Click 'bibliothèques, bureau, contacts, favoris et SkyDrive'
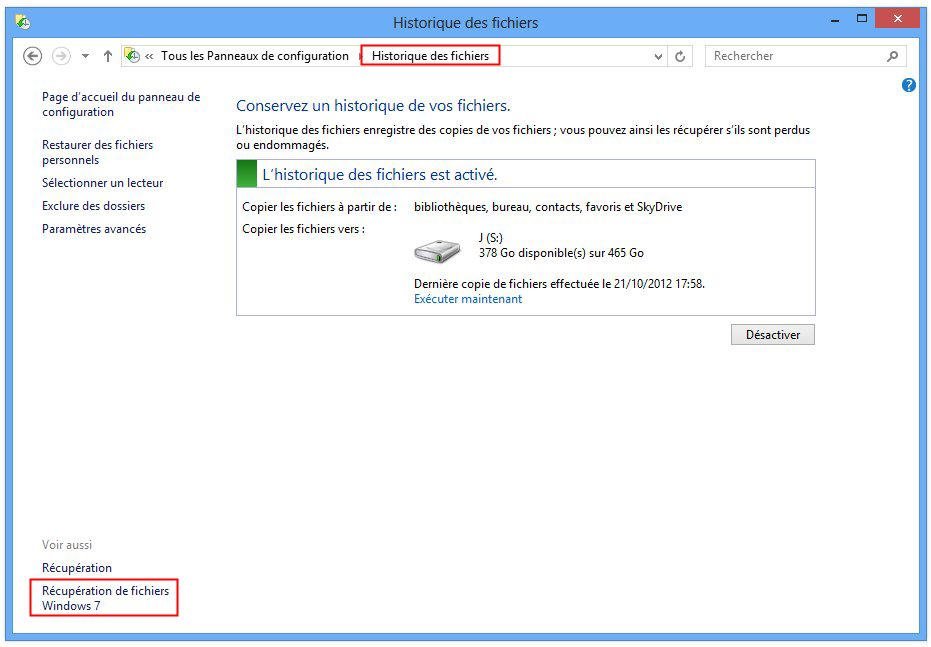Screen dimensions: 931x647 (x=548, y=207)
